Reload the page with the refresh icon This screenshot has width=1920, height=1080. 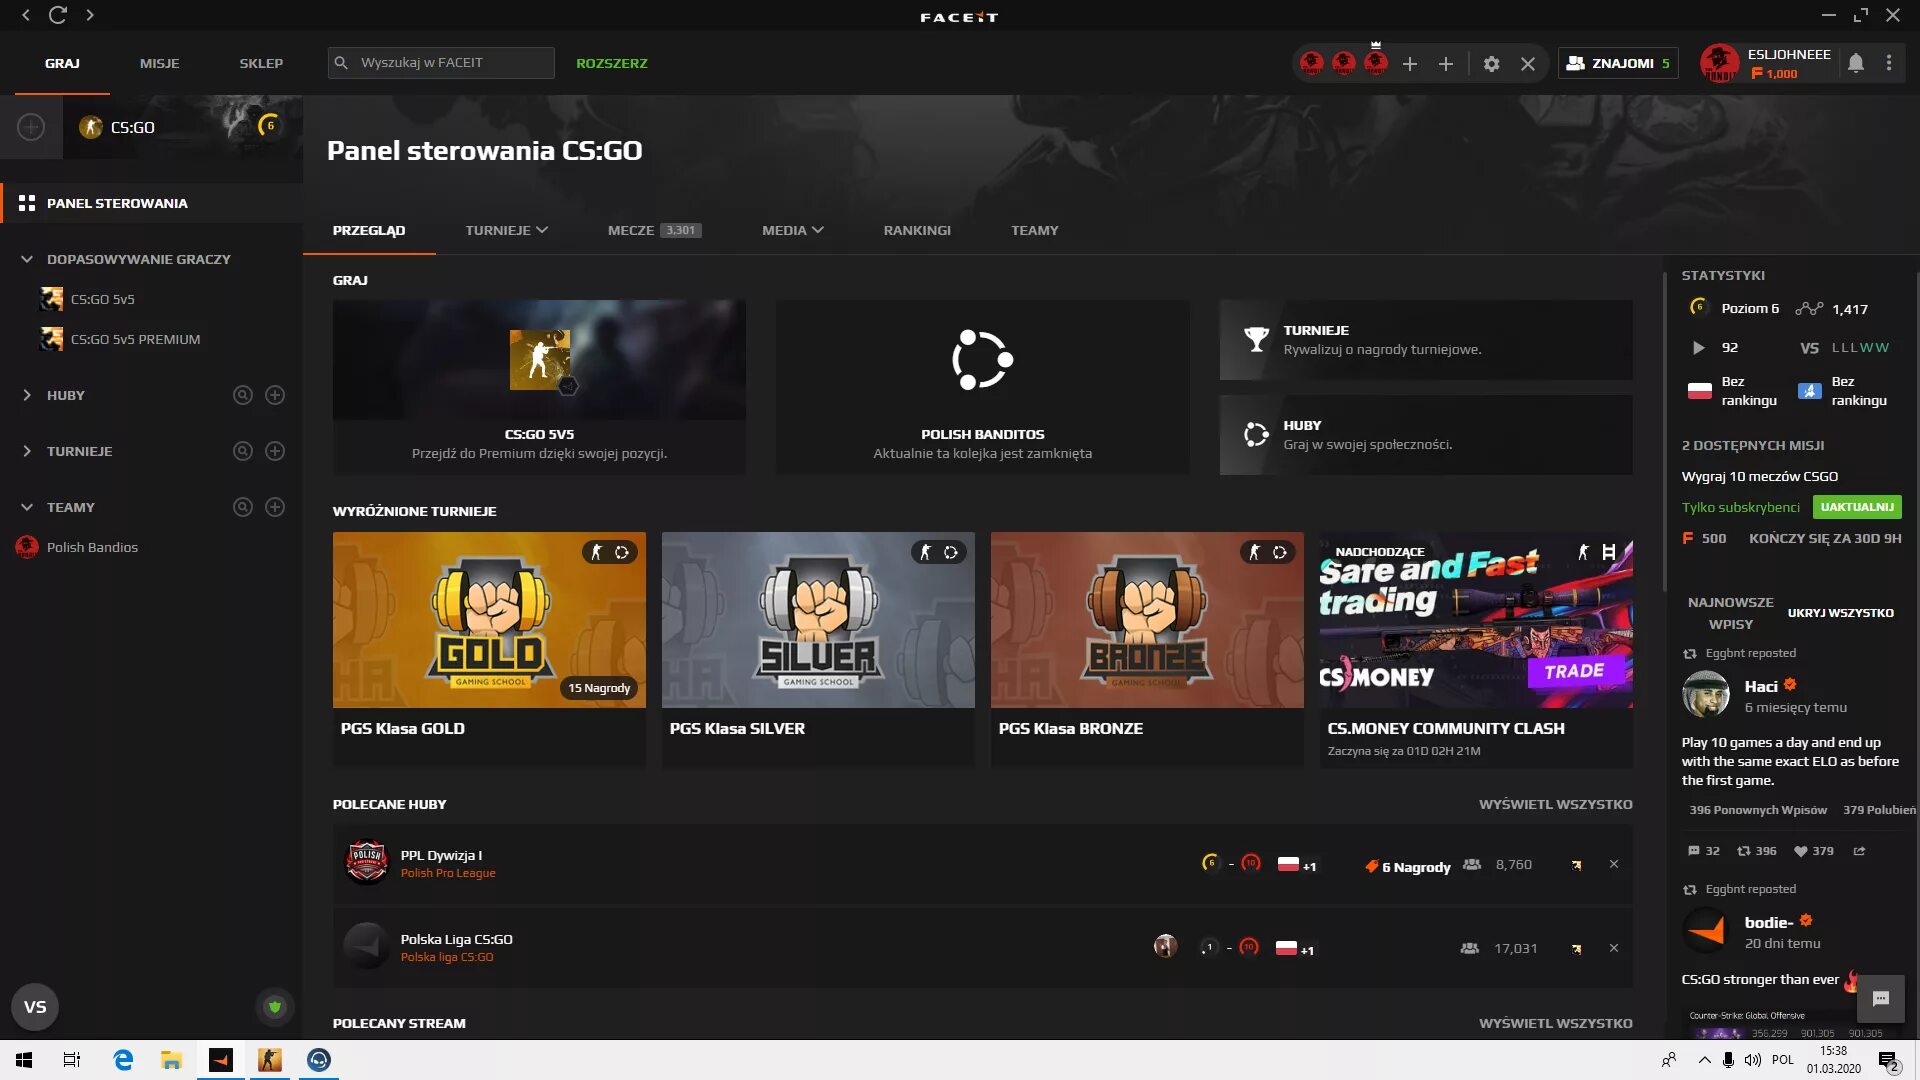58,15
